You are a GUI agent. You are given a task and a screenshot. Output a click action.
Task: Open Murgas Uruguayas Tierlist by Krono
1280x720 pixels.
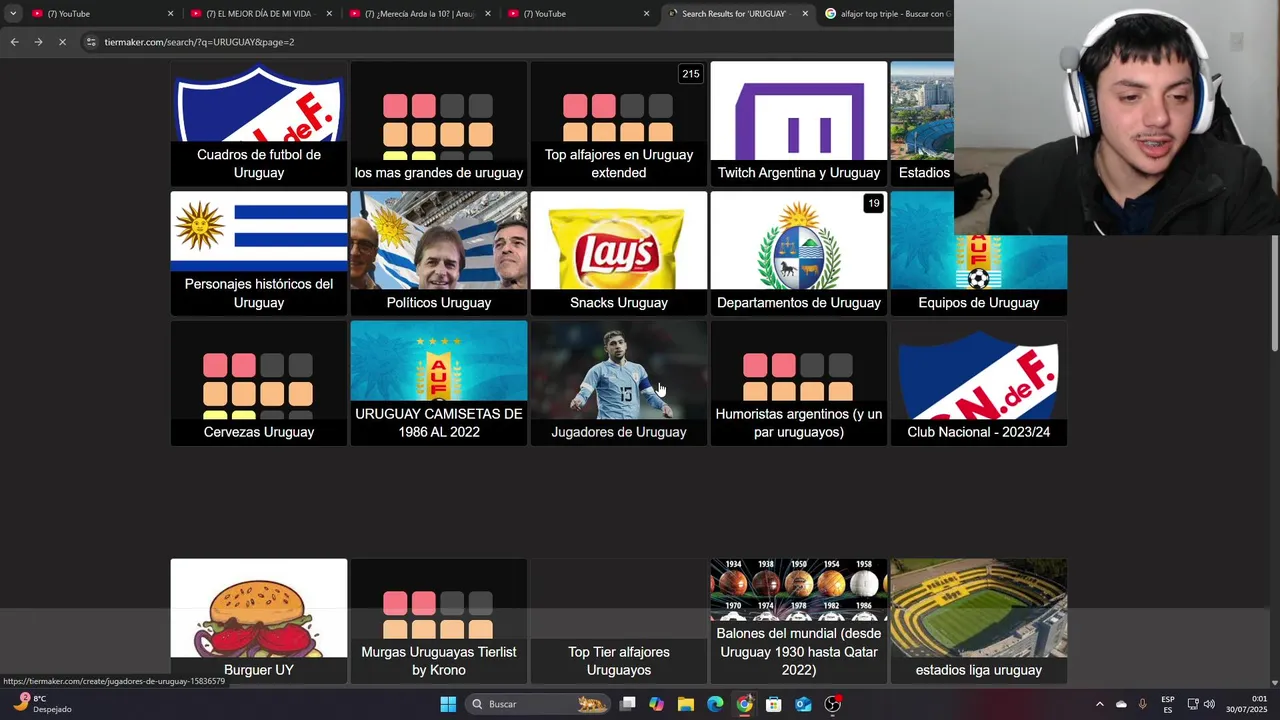[x=439, y=621]
